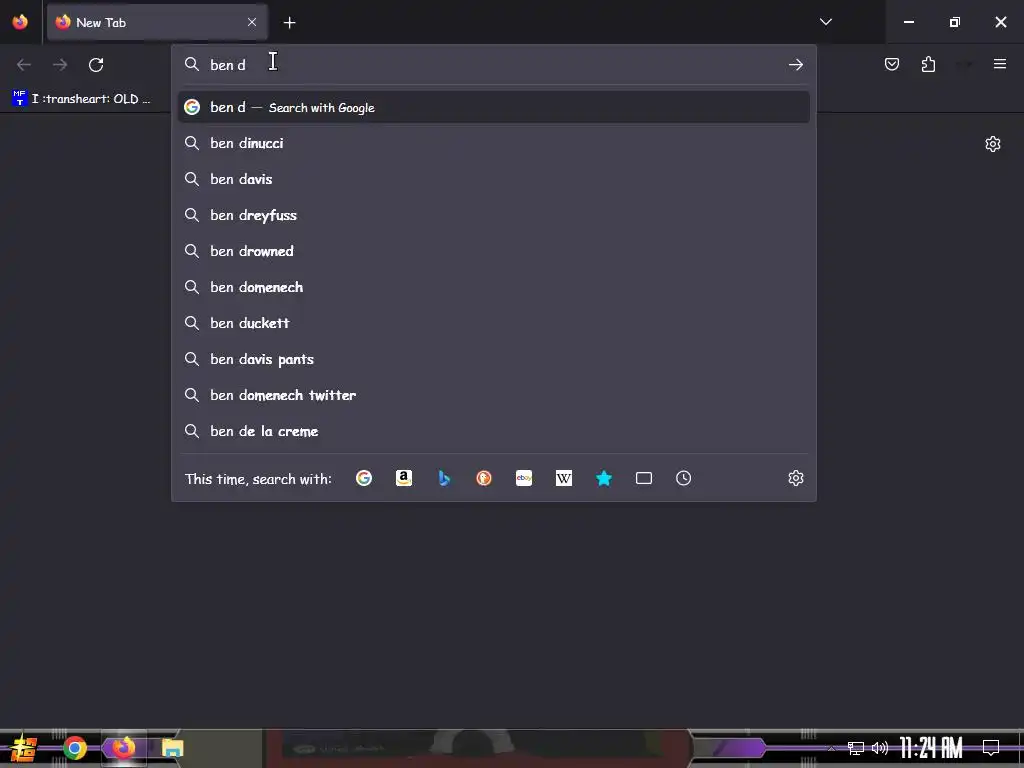Screen dimensions: 1024x768
Task: Select suggestion 'ben domenech twitter'
Action: (x=493, y=395)
